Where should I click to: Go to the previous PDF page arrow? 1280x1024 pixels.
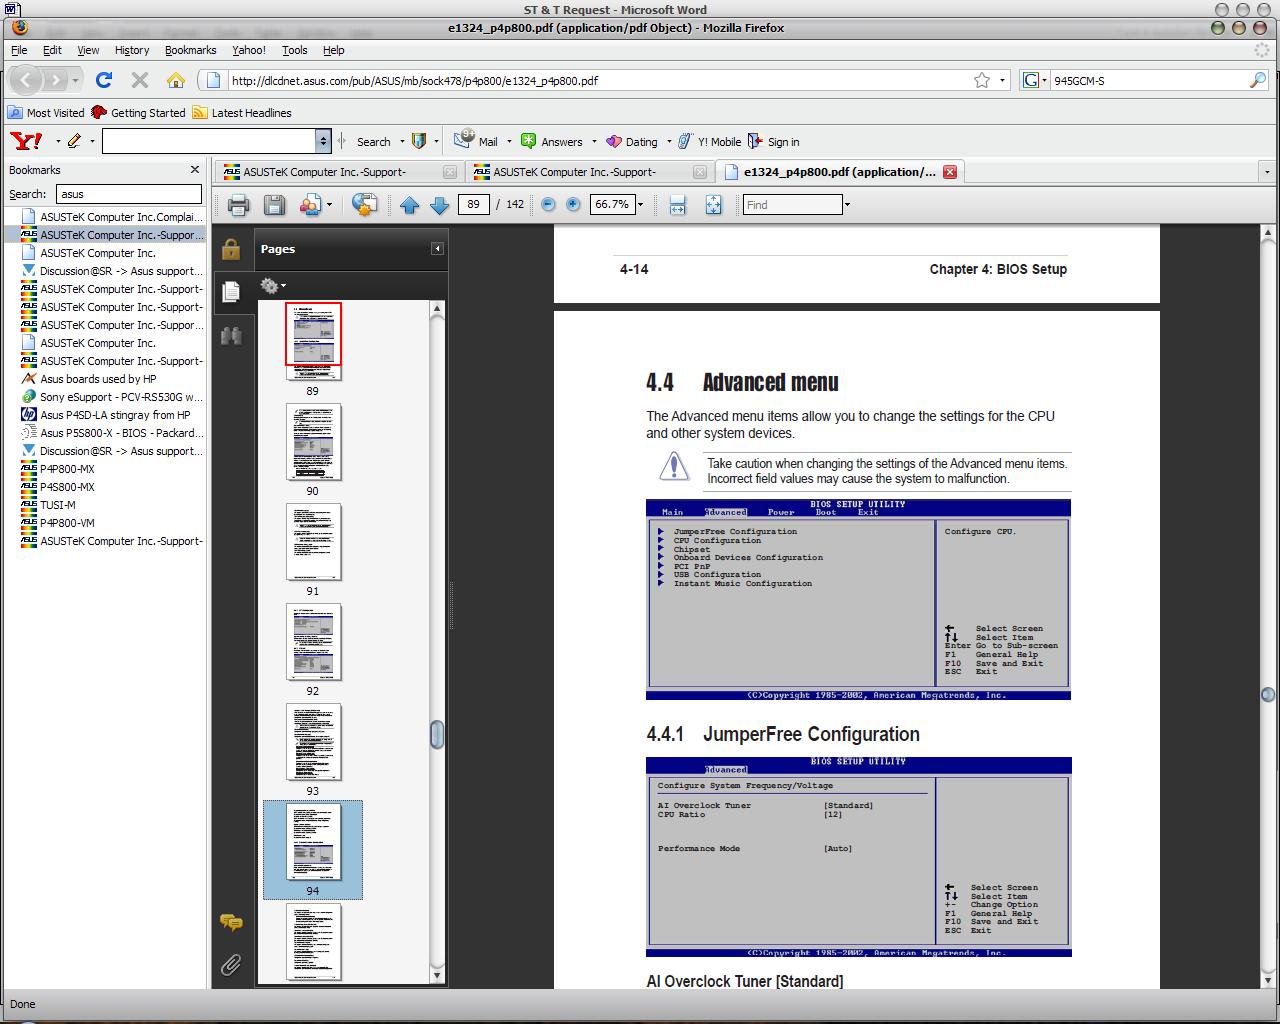pyautogui.click(x=409, y=205)
